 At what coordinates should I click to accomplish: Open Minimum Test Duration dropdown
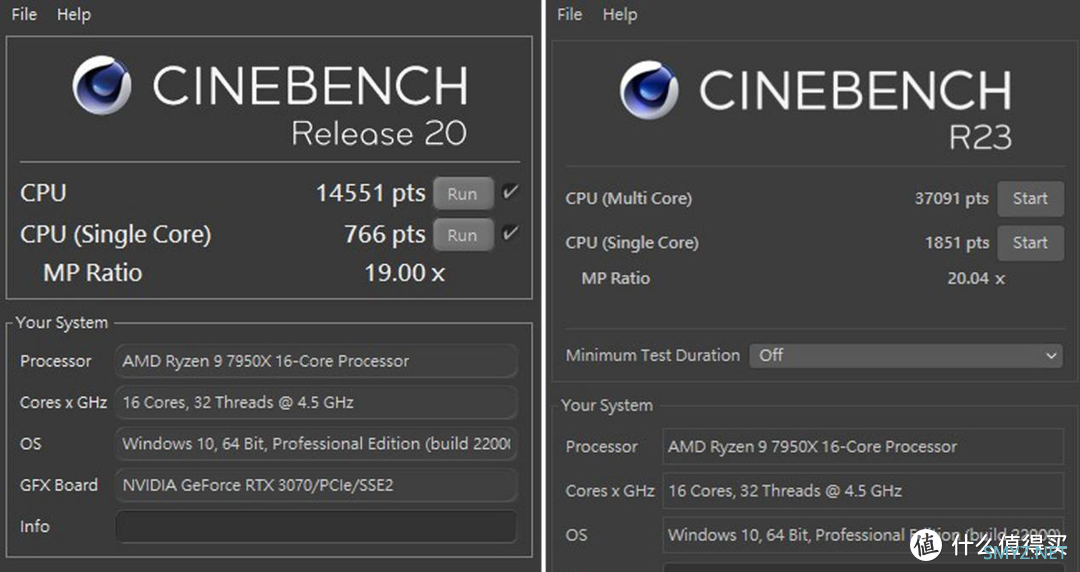tap(906, 356)
